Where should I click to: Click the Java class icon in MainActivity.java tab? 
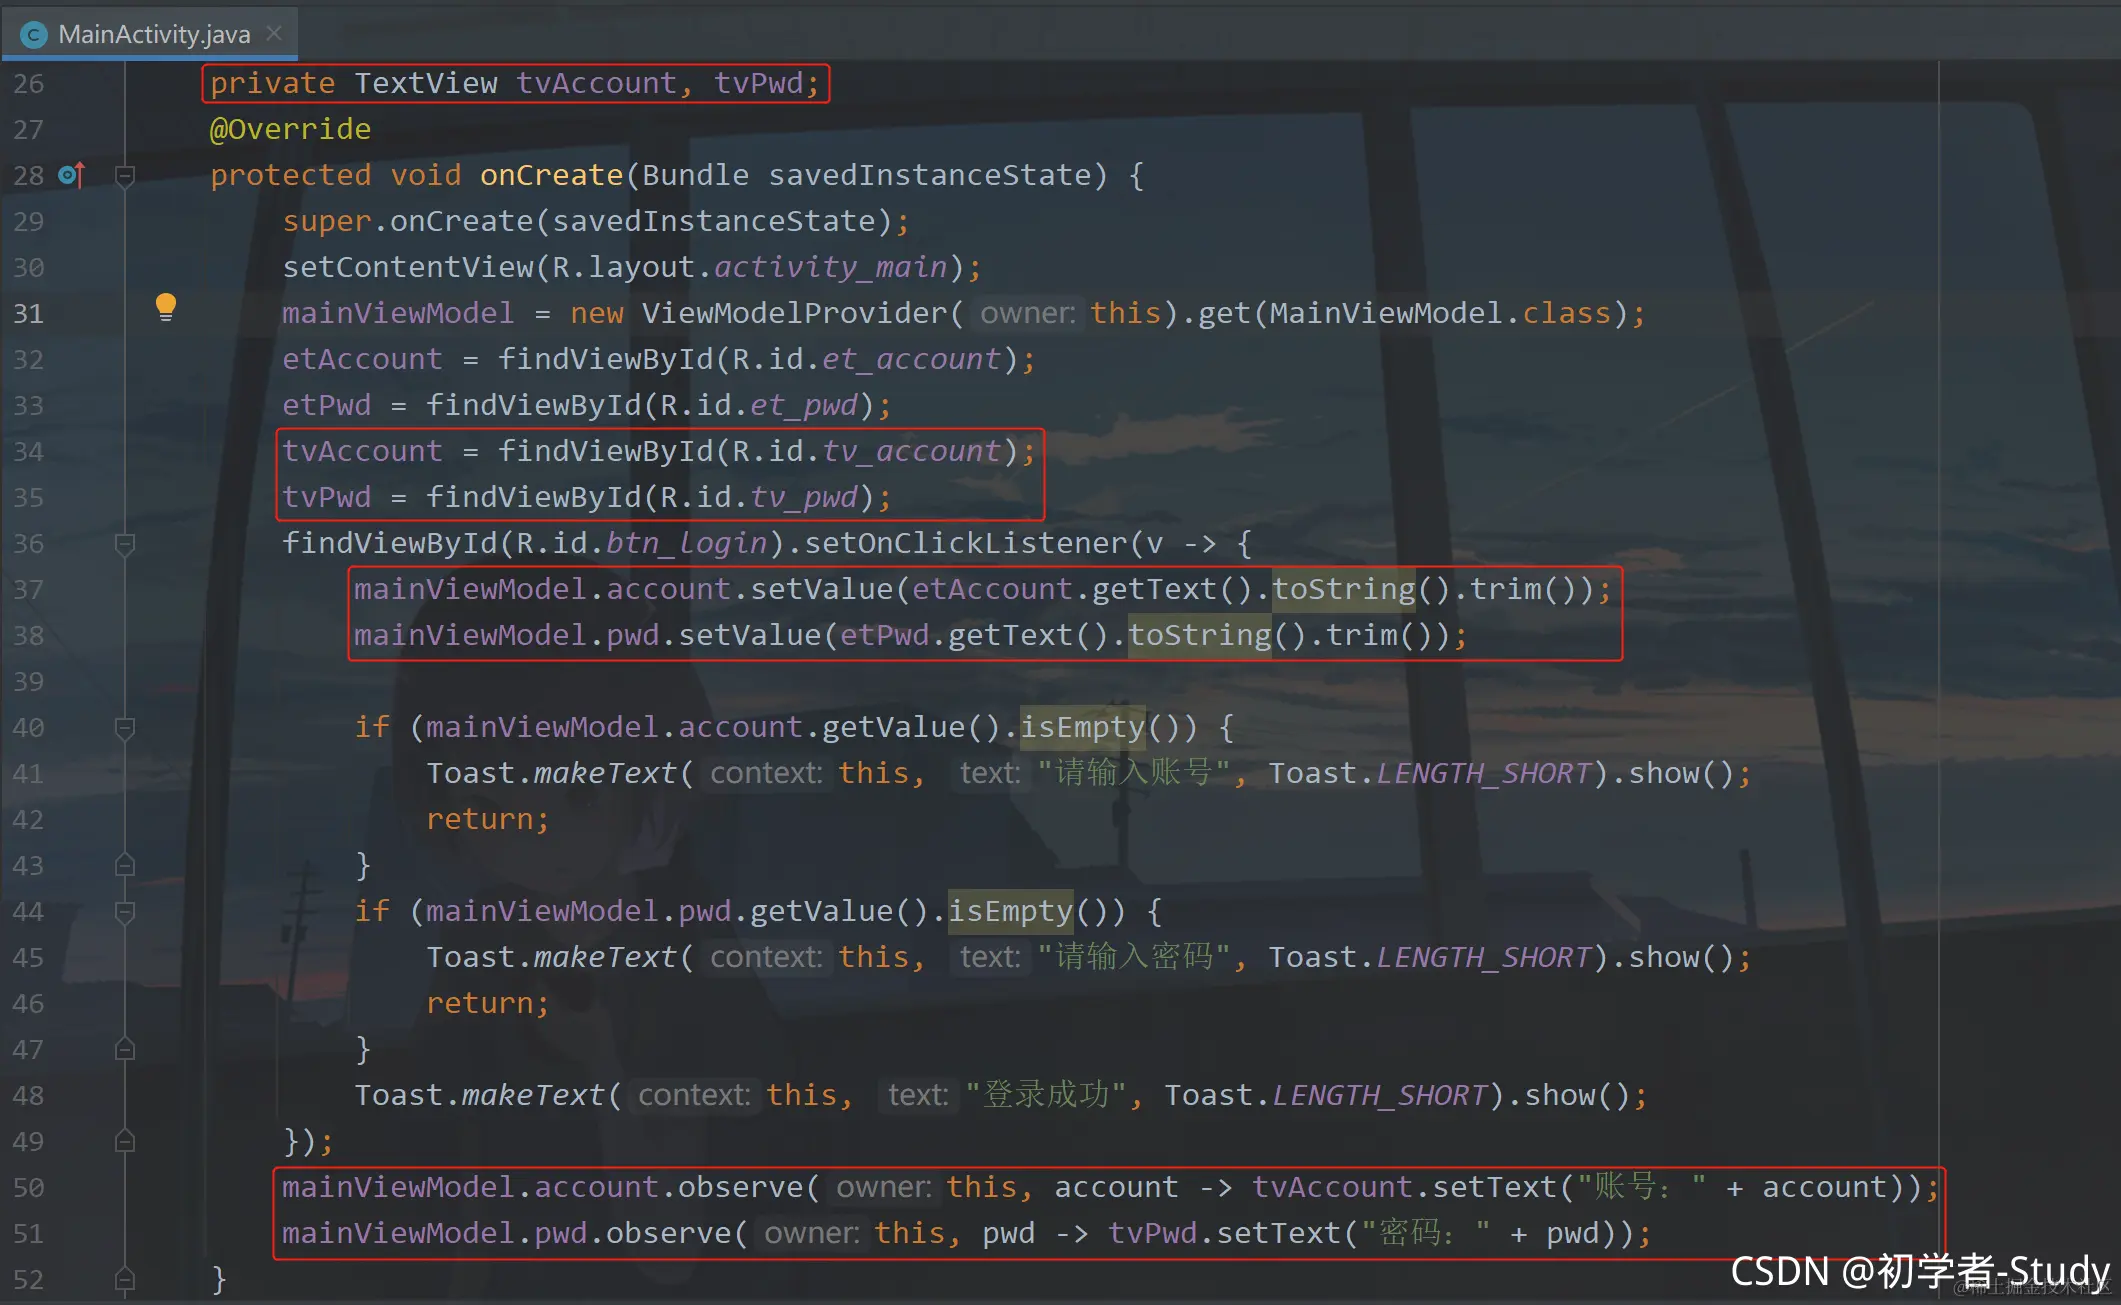pyautogui.click(x=34, y=35)
